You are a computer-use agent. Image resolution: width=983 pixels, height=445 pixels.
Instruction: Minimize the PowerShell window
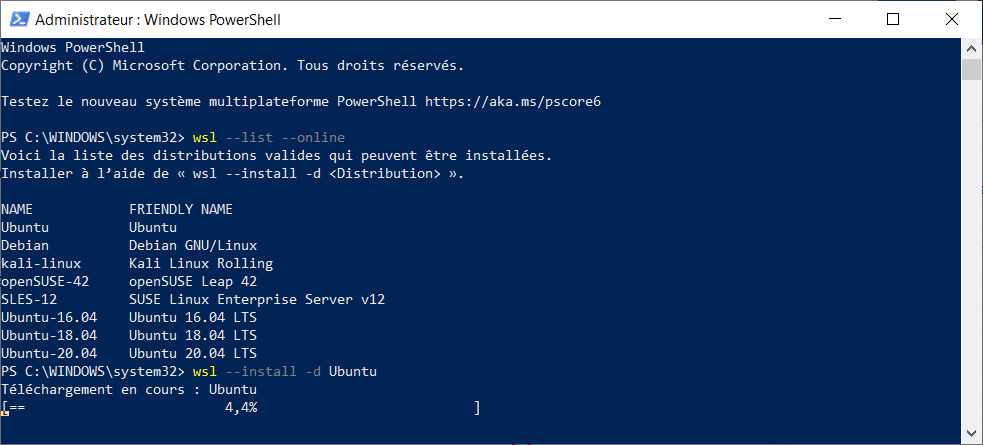(835, 19)
